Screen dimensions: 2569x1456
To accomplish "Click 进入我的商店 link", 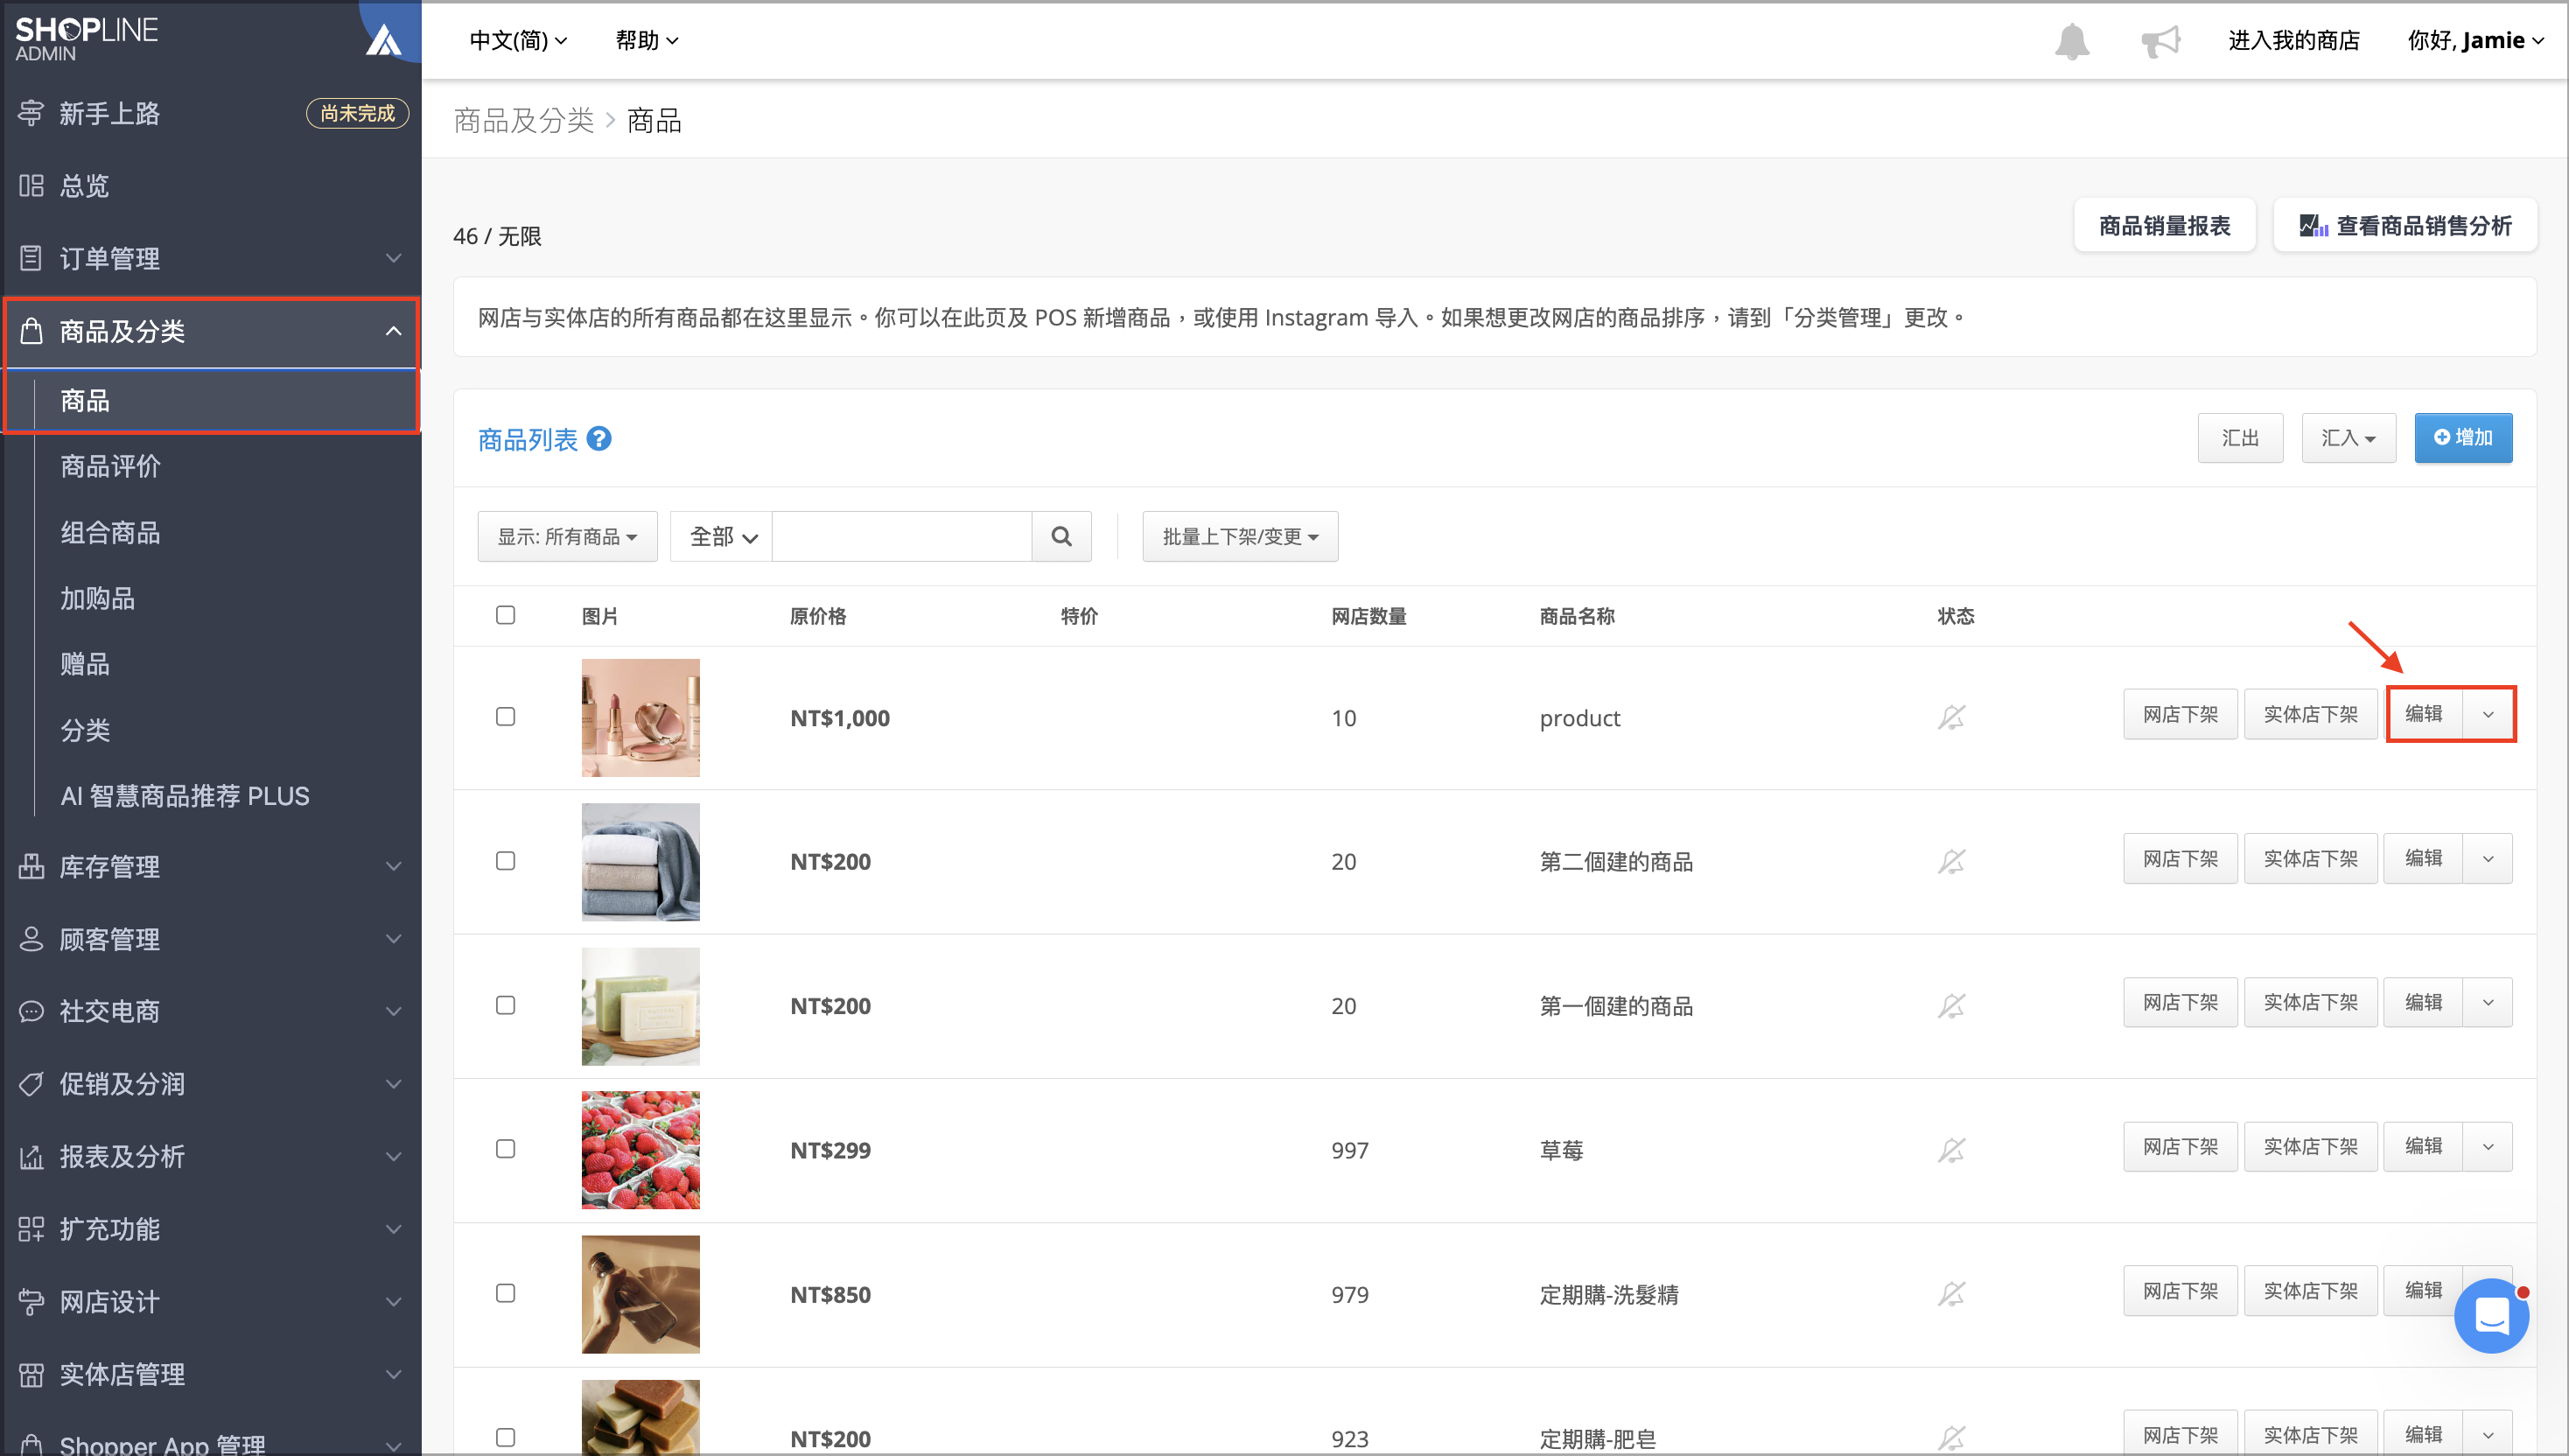I will point(2294,40).
